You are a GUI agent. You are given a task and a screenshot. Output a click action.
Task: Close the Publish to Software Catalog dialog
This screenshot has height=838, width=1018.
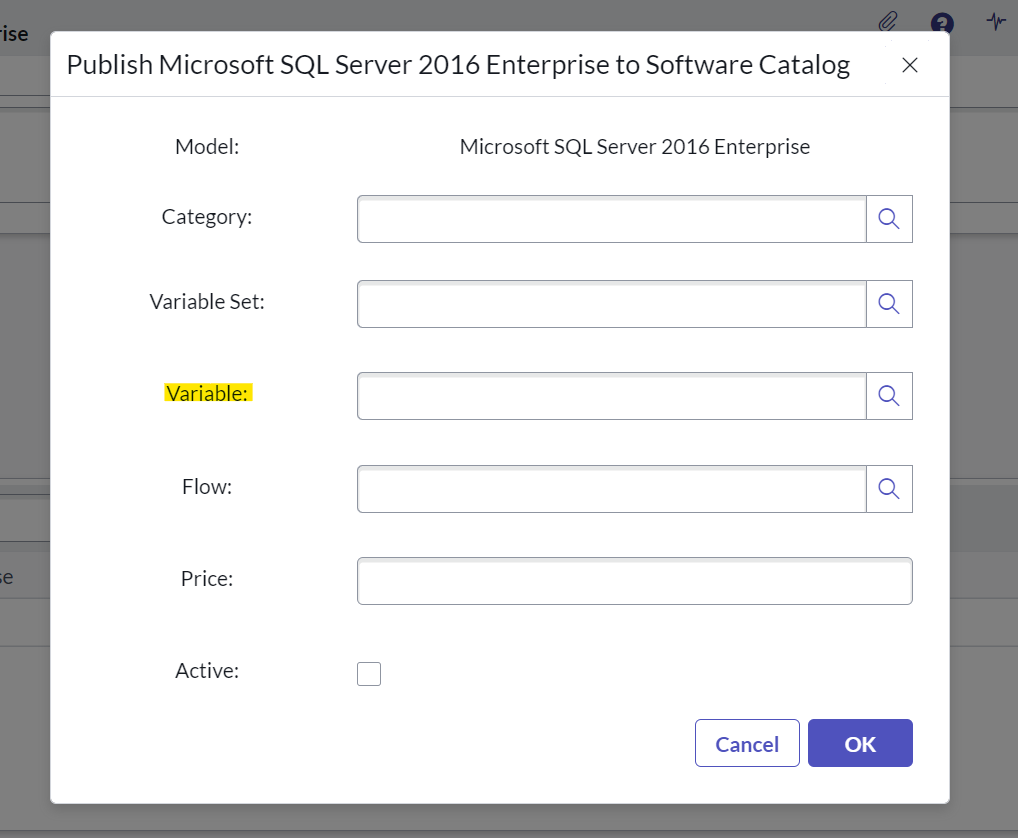(910, 65)
